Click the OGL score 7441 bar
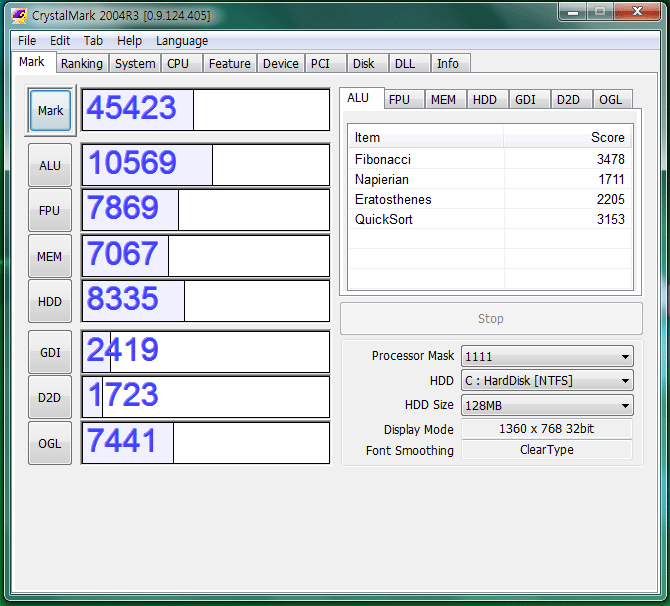 tap(206, 443)
